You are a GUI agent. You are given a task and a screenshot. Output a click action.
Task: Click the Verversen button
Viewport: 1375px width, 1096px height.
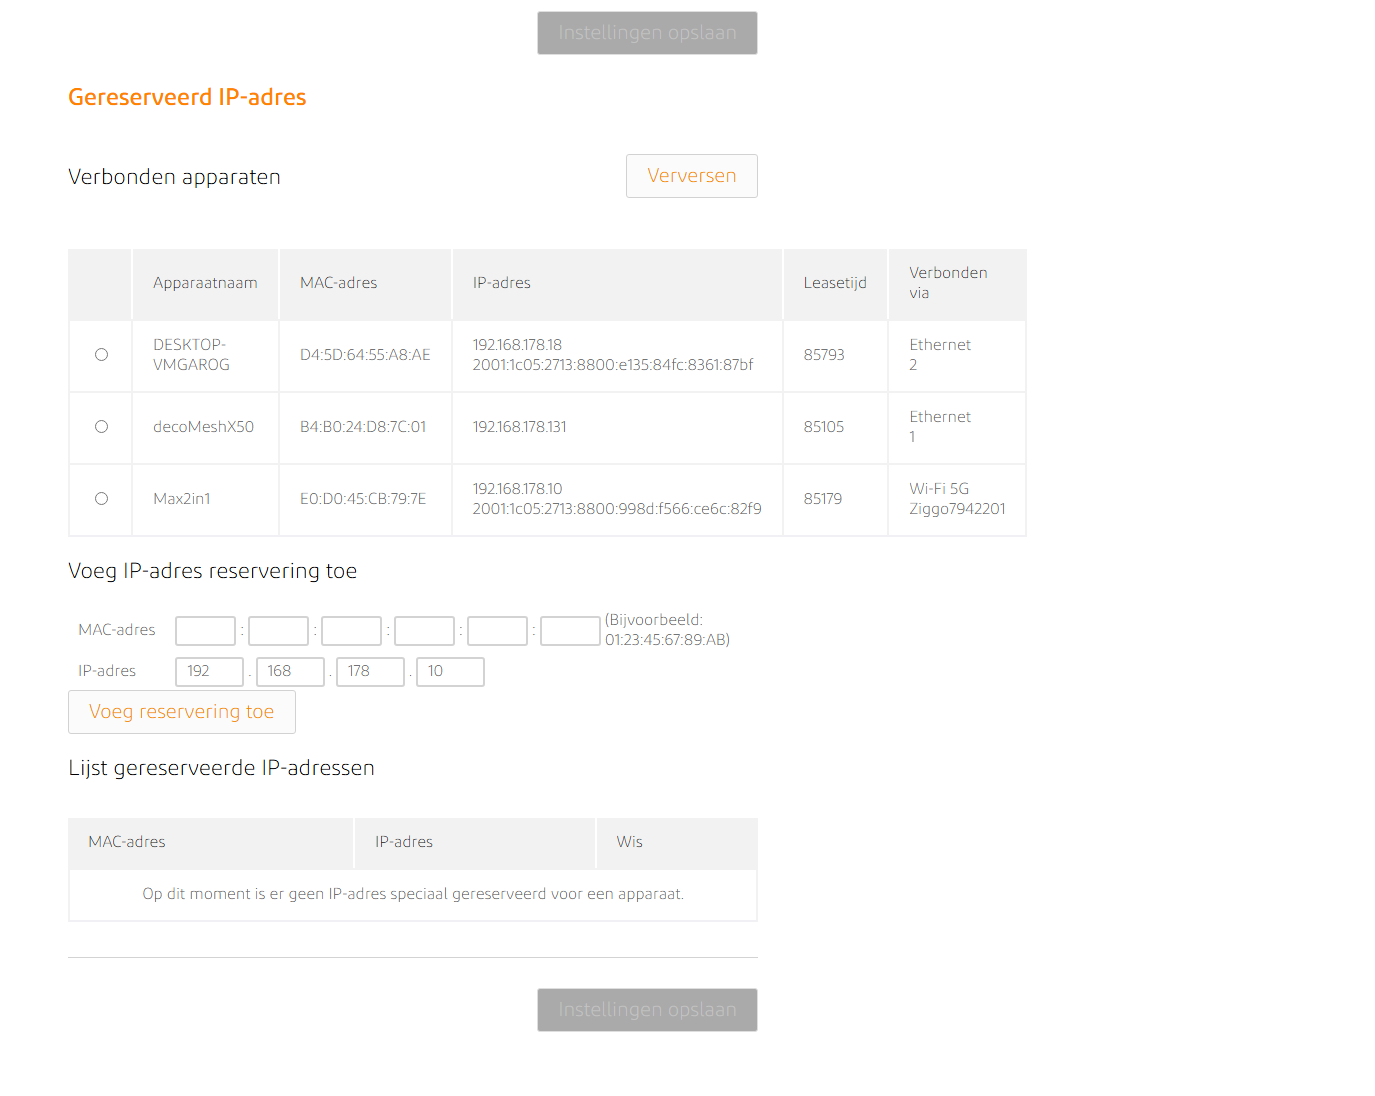691,176
